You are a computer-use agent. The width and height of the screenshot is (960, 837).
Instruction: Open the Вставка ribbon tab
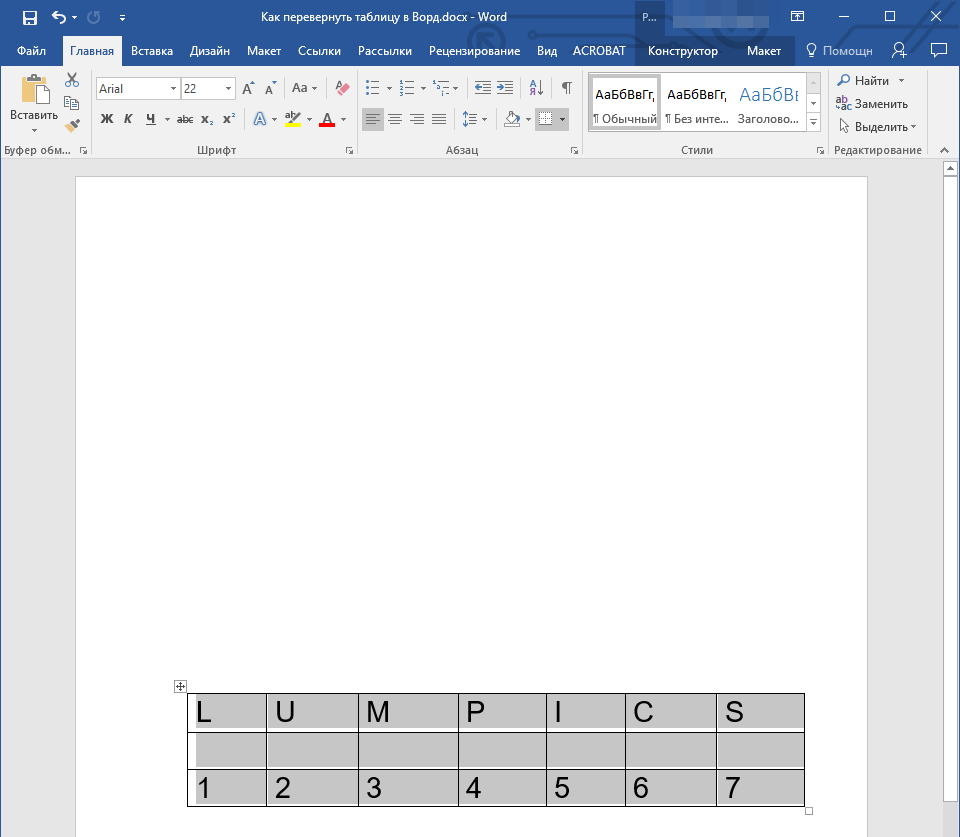[x=152, y=51]
